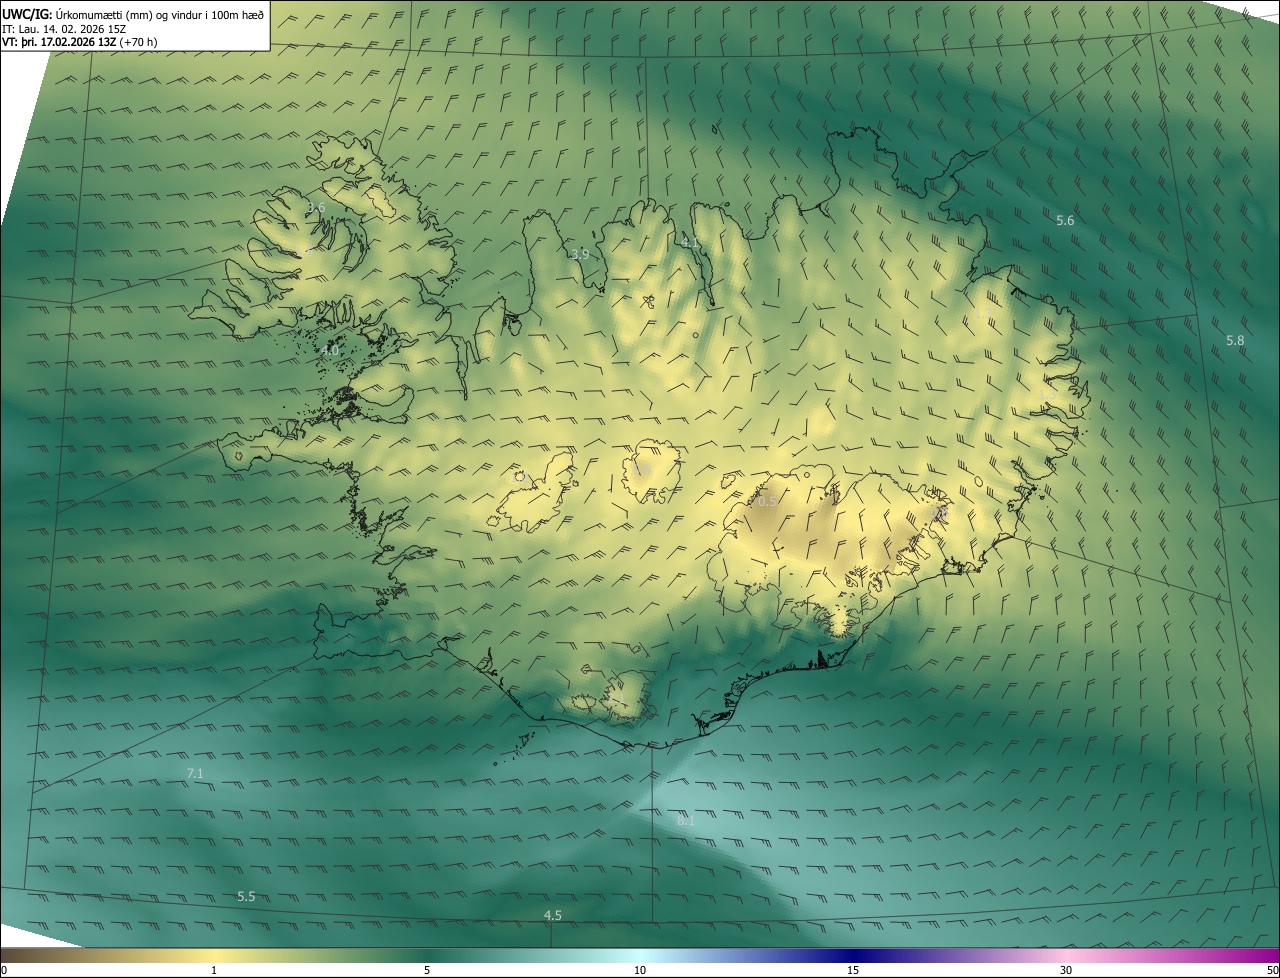
Task: Click the valid time 'VT: þri. 17.02.2026 13Z (+70 h)'
Action: 79,42
